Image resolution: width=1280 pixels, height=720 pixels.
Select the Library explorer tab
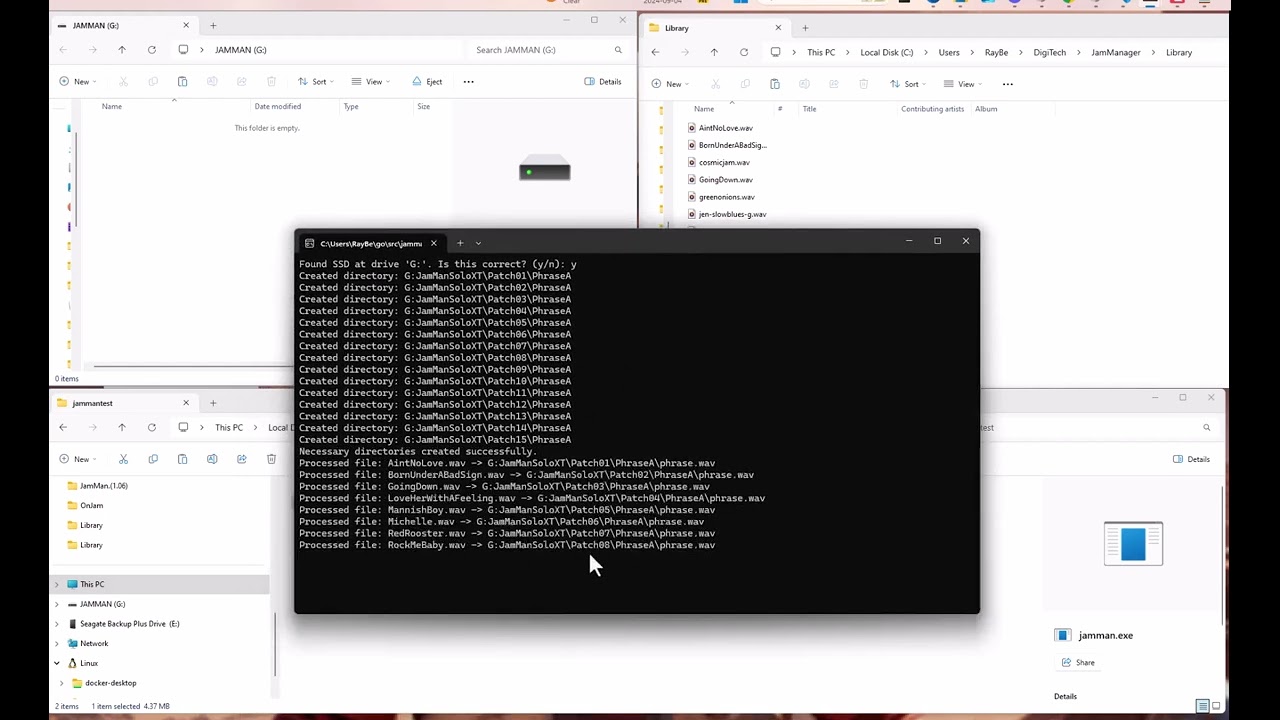pos(716,28)
